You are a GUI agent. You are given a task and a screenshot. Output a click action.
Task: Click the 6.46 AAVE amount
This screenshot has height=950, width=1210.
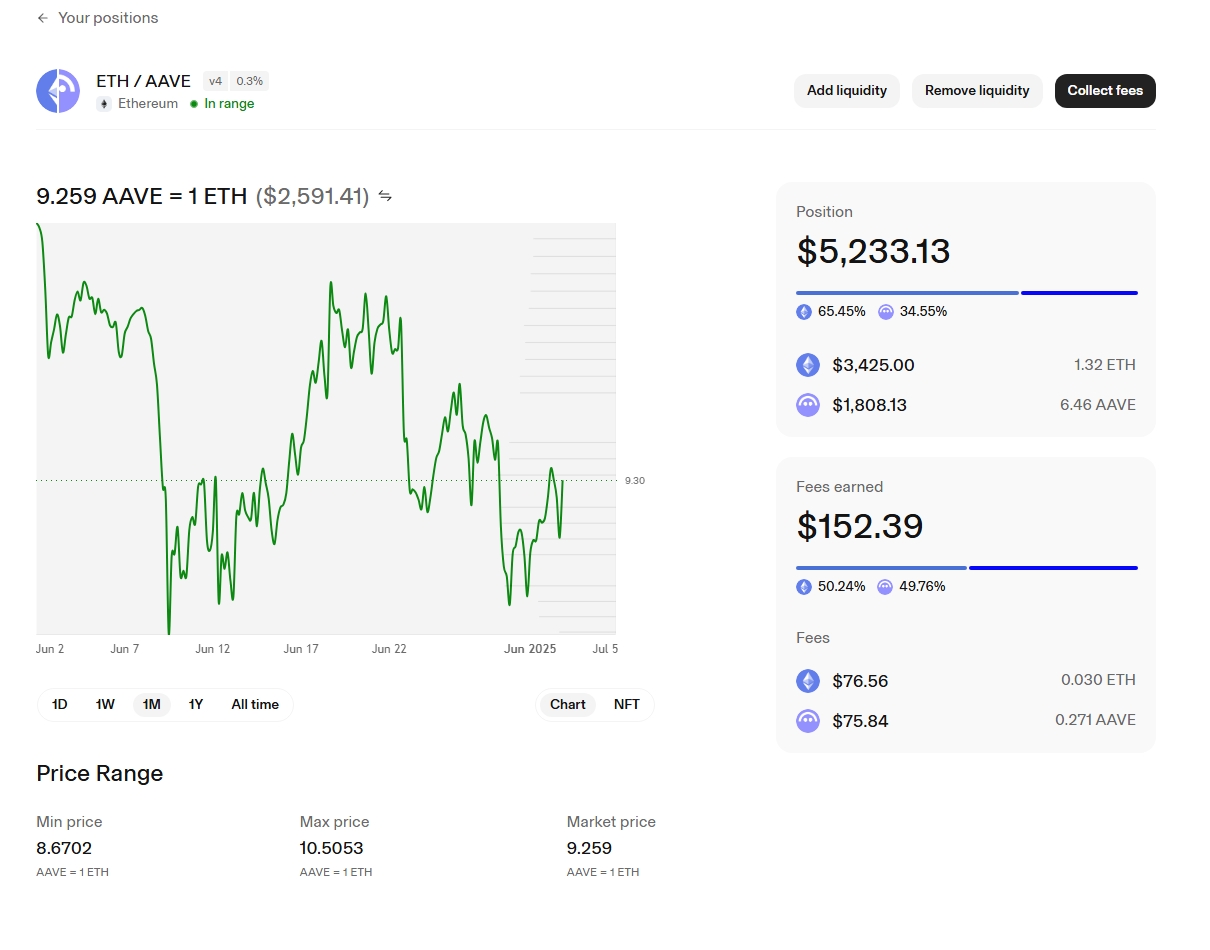point(1098,405)
